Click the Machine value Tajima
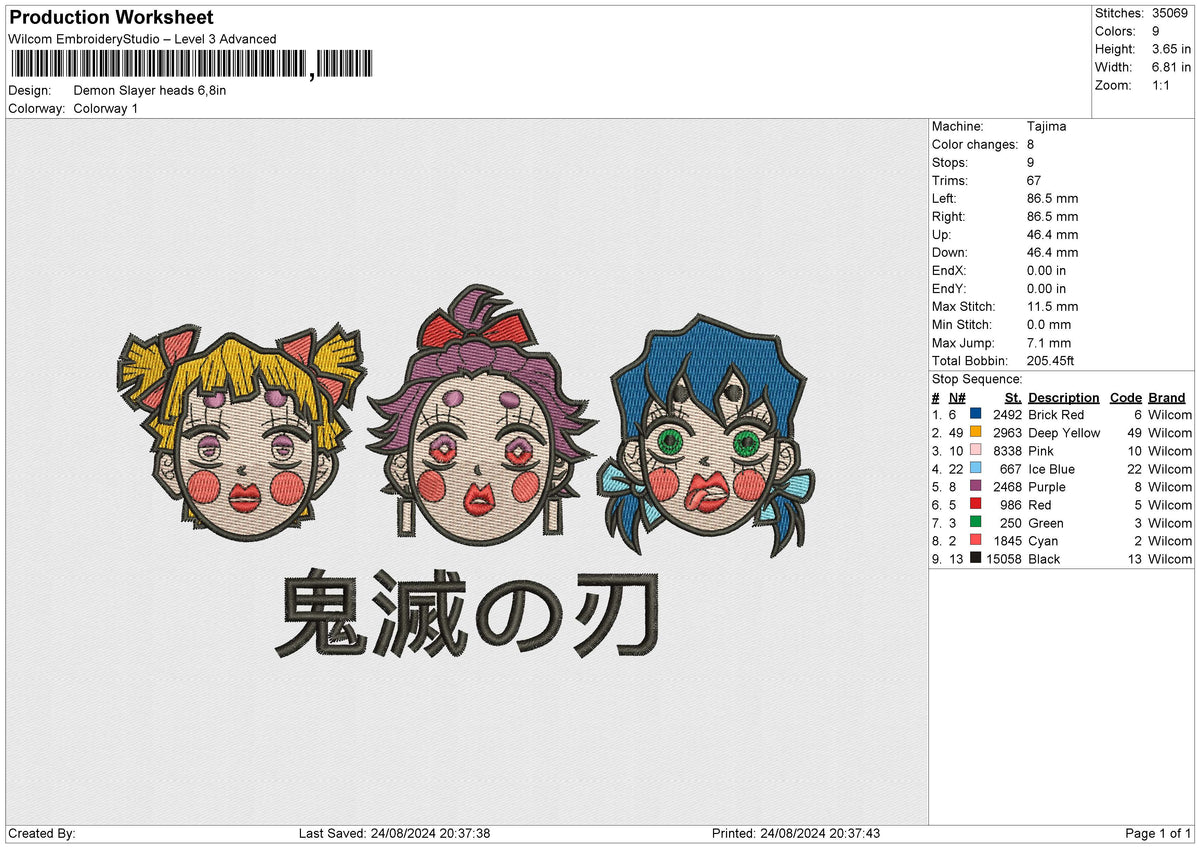The width and height of the screenshot is (1200, 848). point(1046,127)
